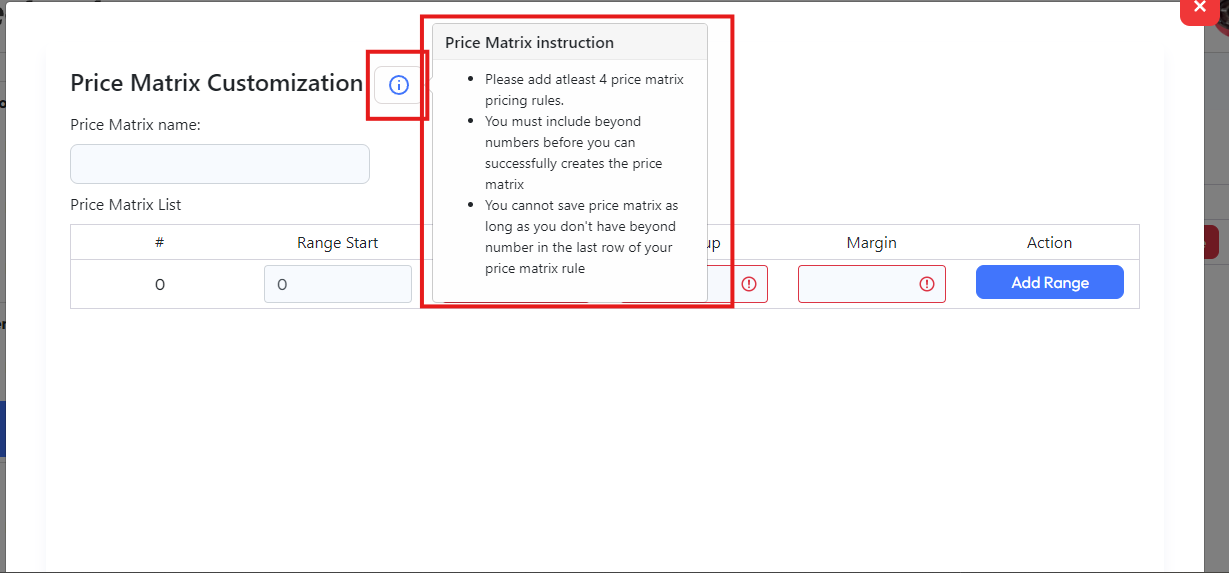Close the dialog with the red X
Viewport: 1229px width, 573px height.
coord(1200,8)
